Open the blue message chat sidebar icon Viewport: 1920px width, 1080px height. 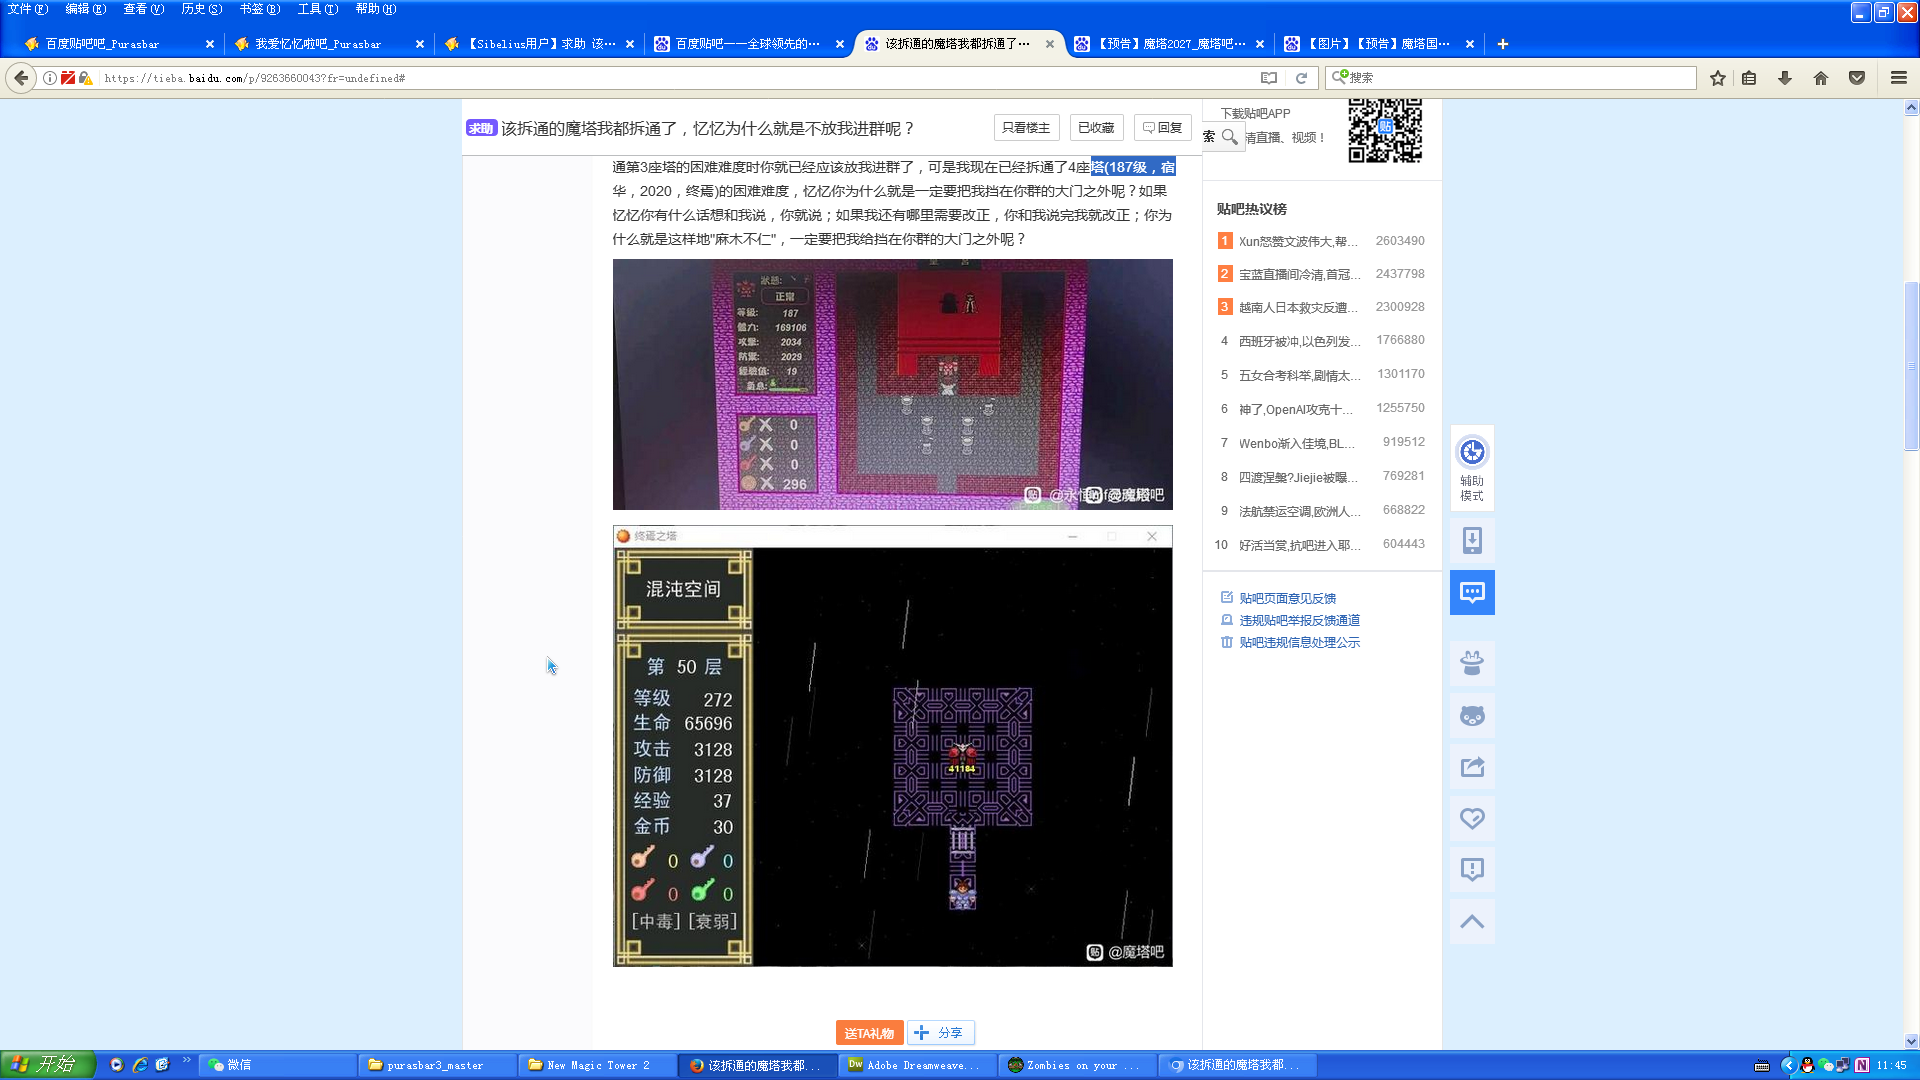tap(1472, 593)
